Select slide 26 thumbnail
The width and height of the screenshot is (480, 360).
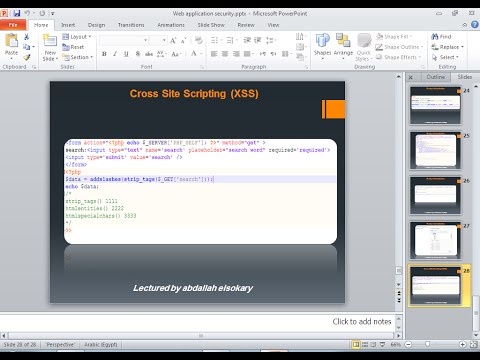click(435, 195)
